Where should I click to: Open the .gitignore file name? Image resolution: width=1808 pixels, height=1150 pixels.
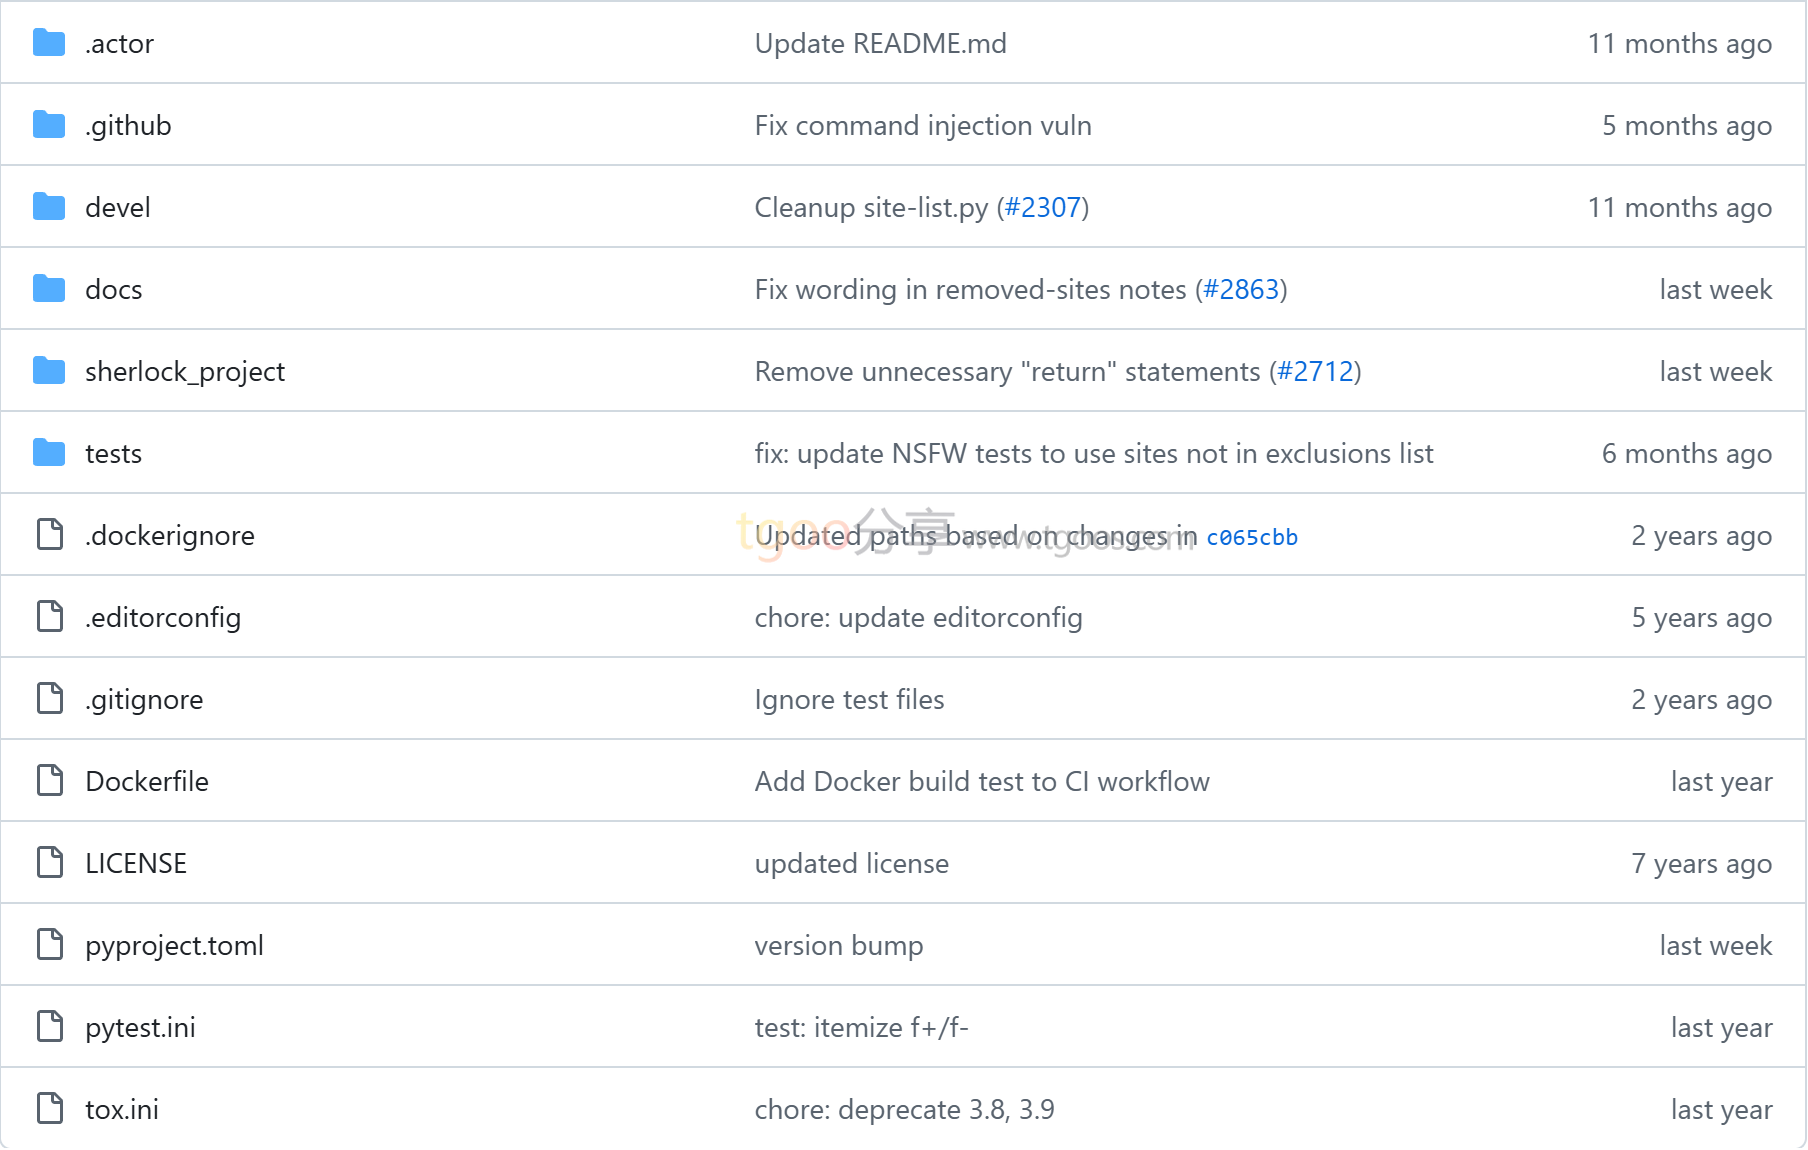[144, 700]
